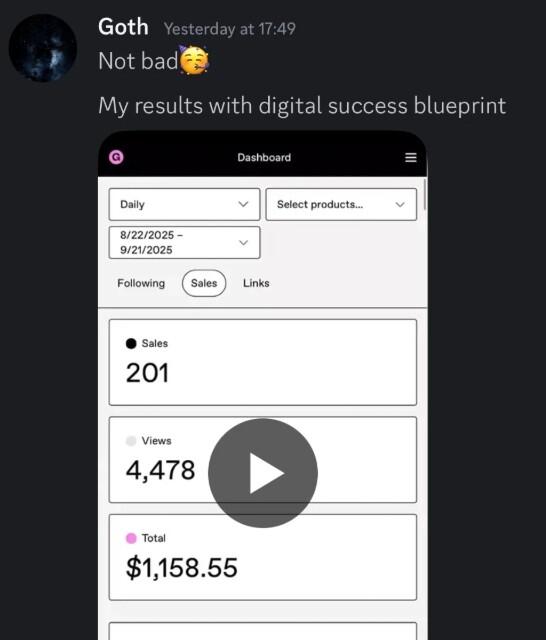The height and width of the screenshot is (640, 546).
Task: Click the dashboard scrollbar thumb
Action: point(425,194)
